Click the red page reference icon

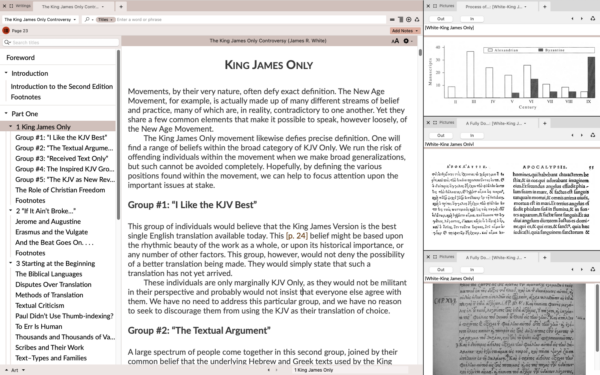(6, 30)
